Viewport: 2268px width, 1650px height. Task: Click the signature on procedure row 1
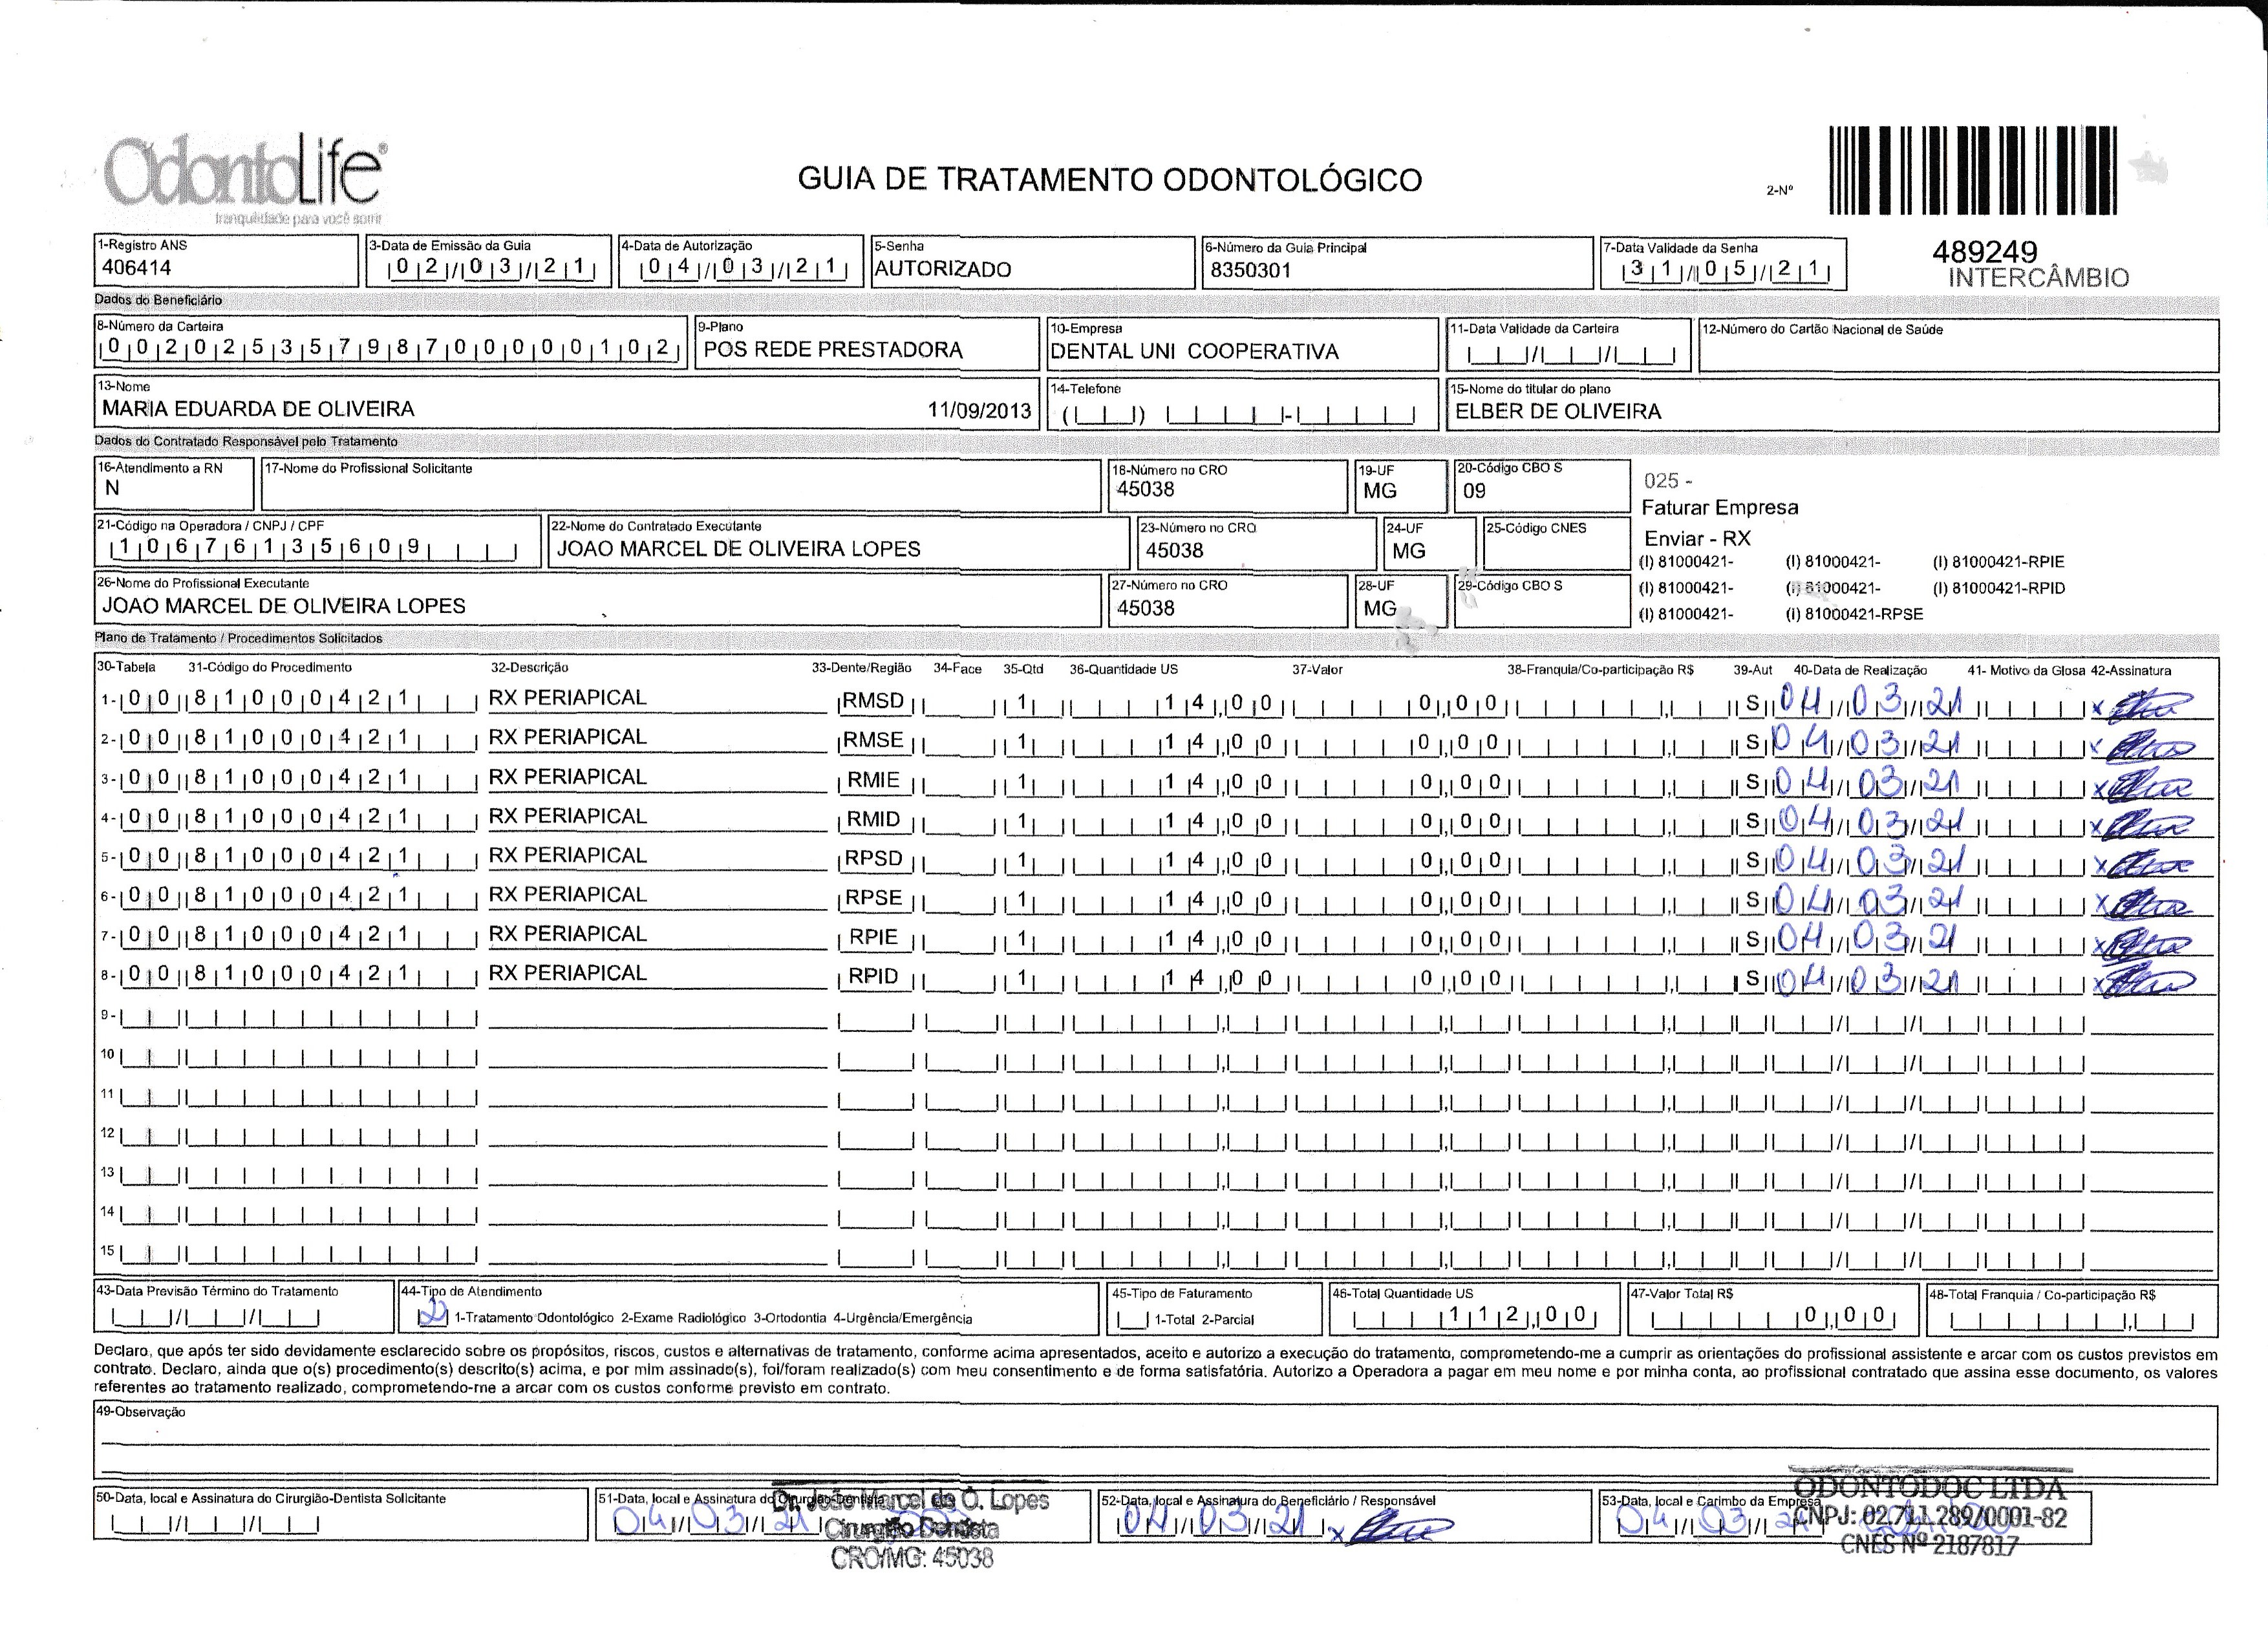(x=2148, y=707)
